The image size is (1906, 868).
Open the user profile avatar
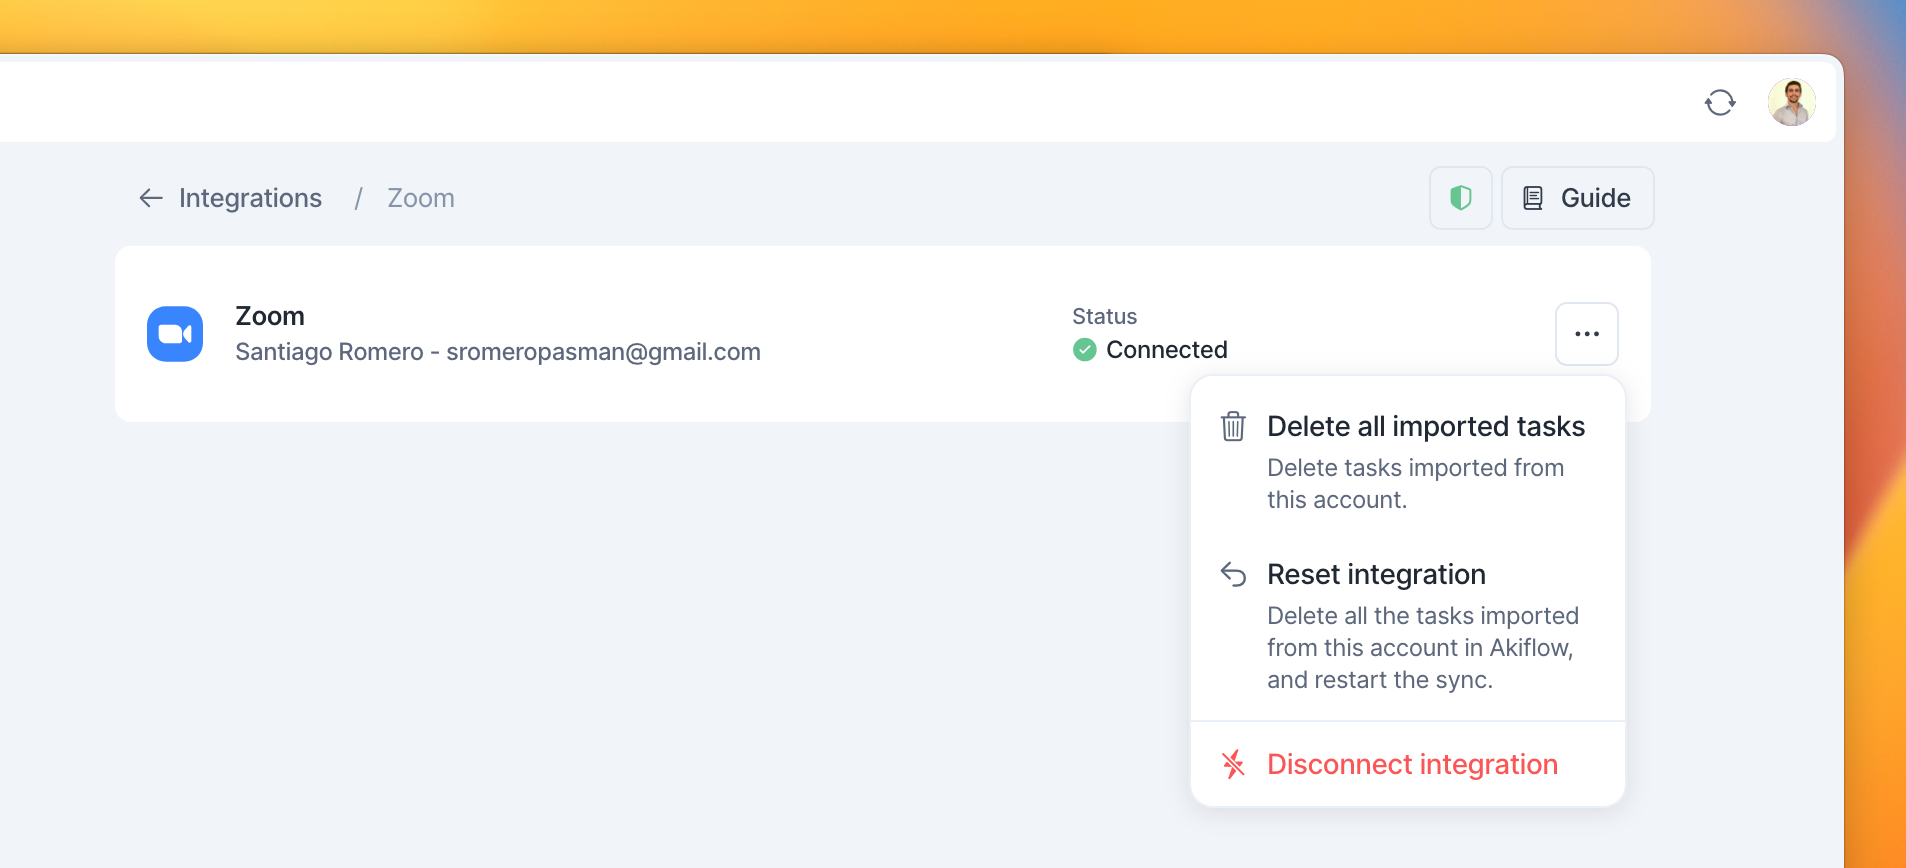point(1792,102)
